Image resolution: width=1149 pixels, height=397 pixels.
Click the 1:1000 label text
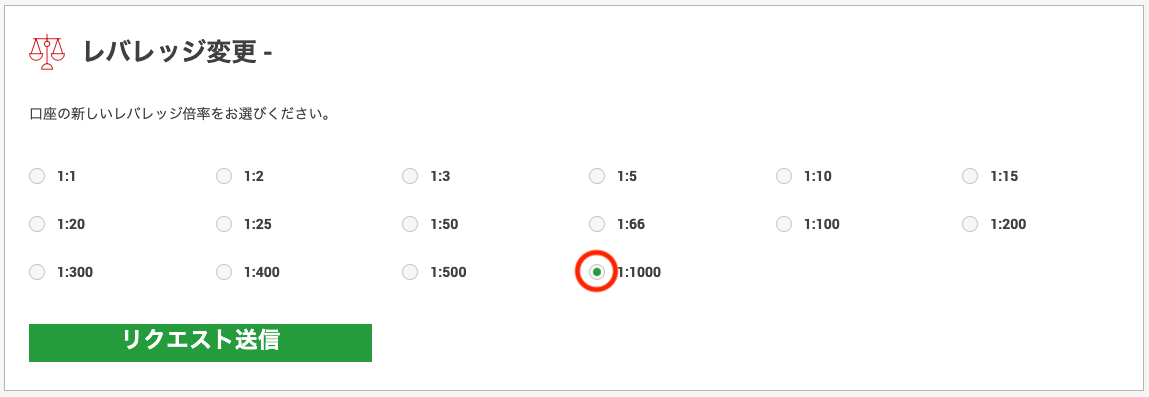point(639,272)
